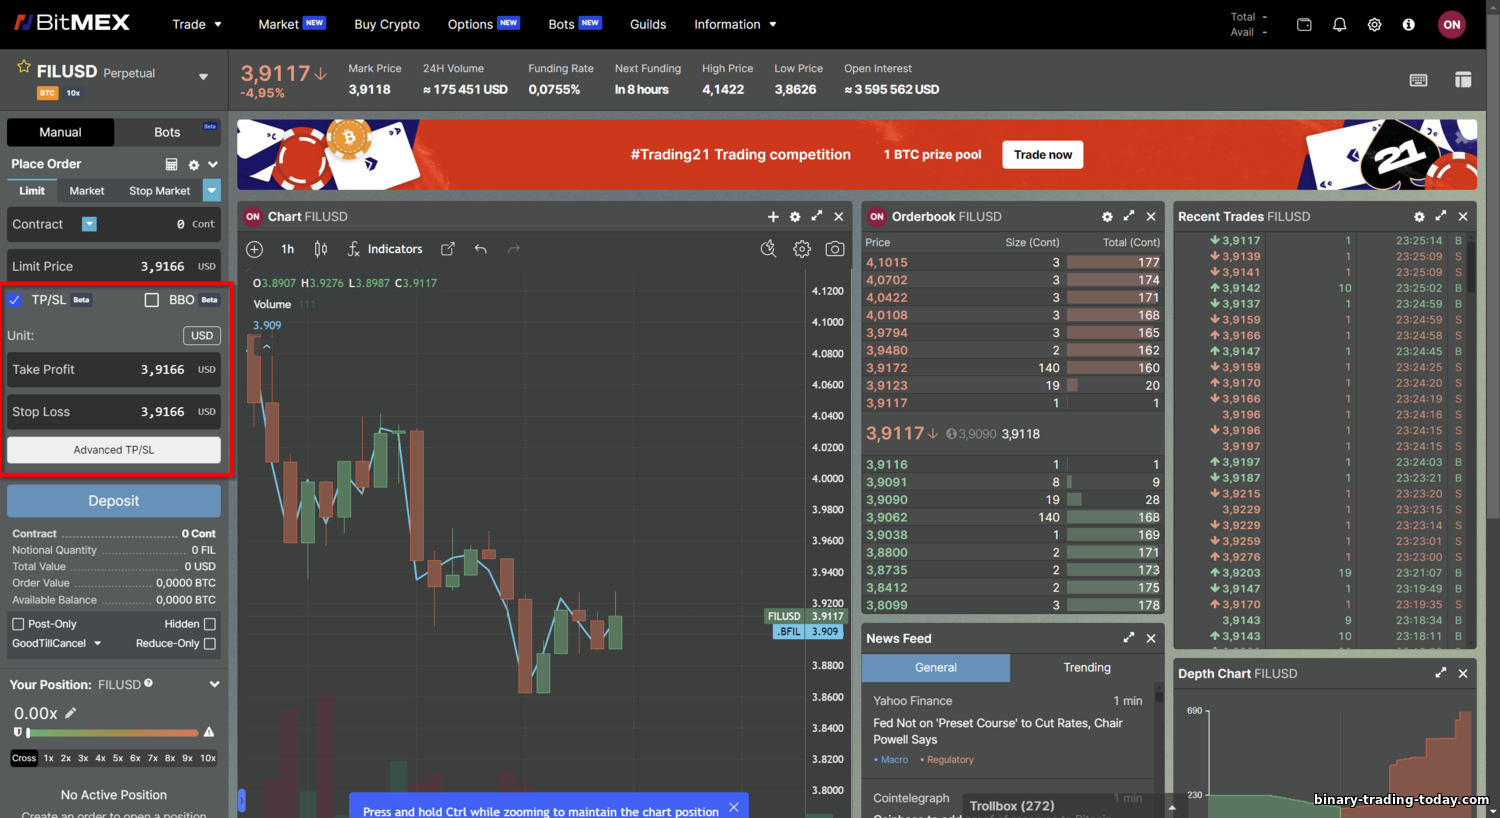This screenshot has height=818, width=1500.
Task: Open chart properties gear in toolbar
Action: coord(802,249)
